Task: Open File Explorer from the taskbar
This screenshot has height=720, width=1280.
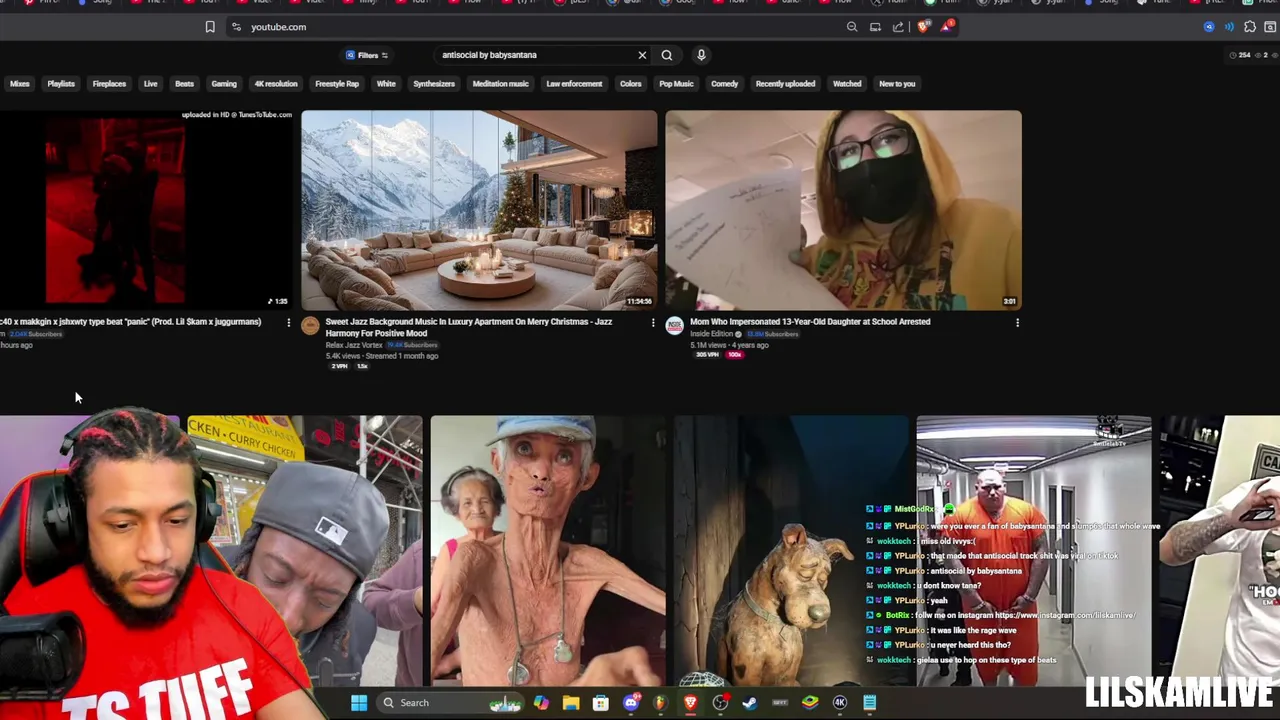Action: 571,703
